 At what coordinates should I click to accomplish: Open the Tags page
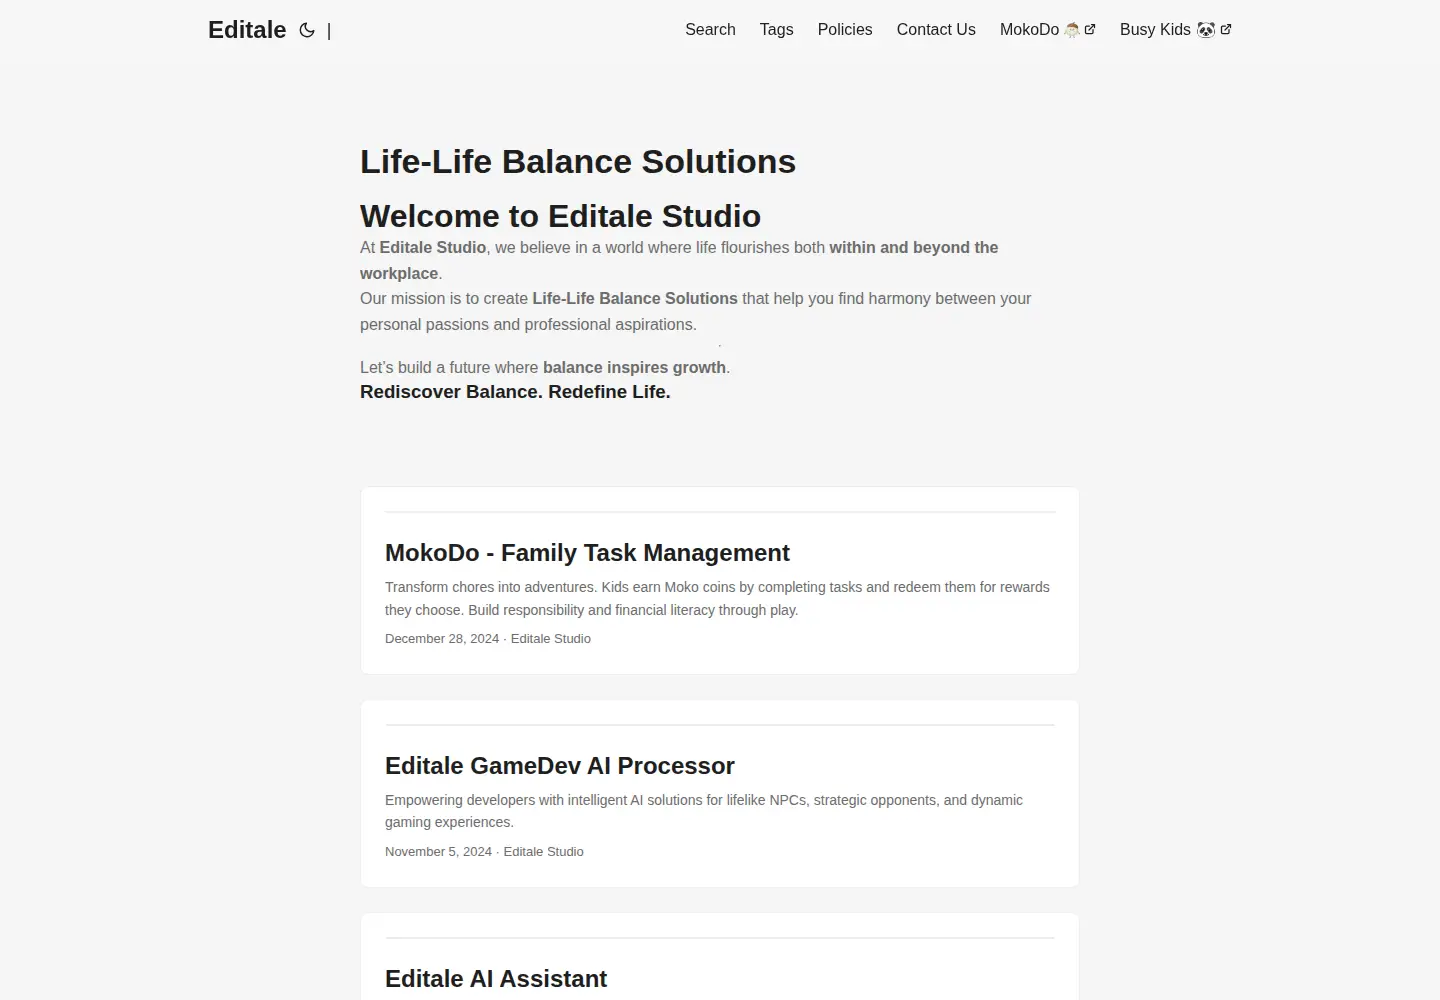pyautogui.click(x=776, y=30)
